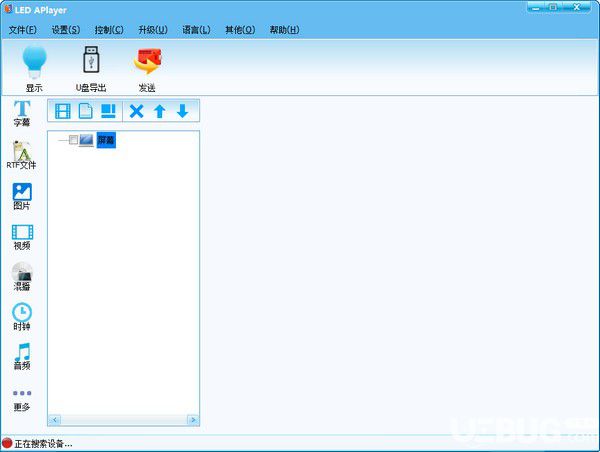Viewport: 600px width, 452px height.
Task: Click the tree panel right scroll arrow
Action: 193,420
